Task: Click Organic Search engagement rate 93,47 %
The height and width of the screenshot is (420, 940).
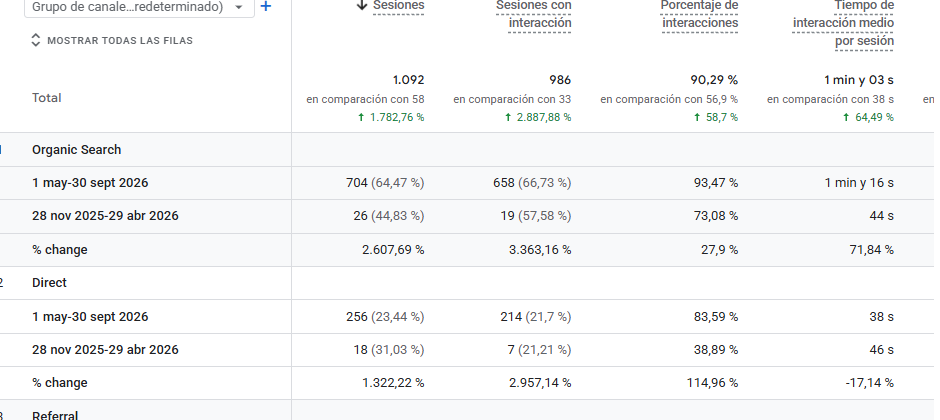Action: [716, 183]
